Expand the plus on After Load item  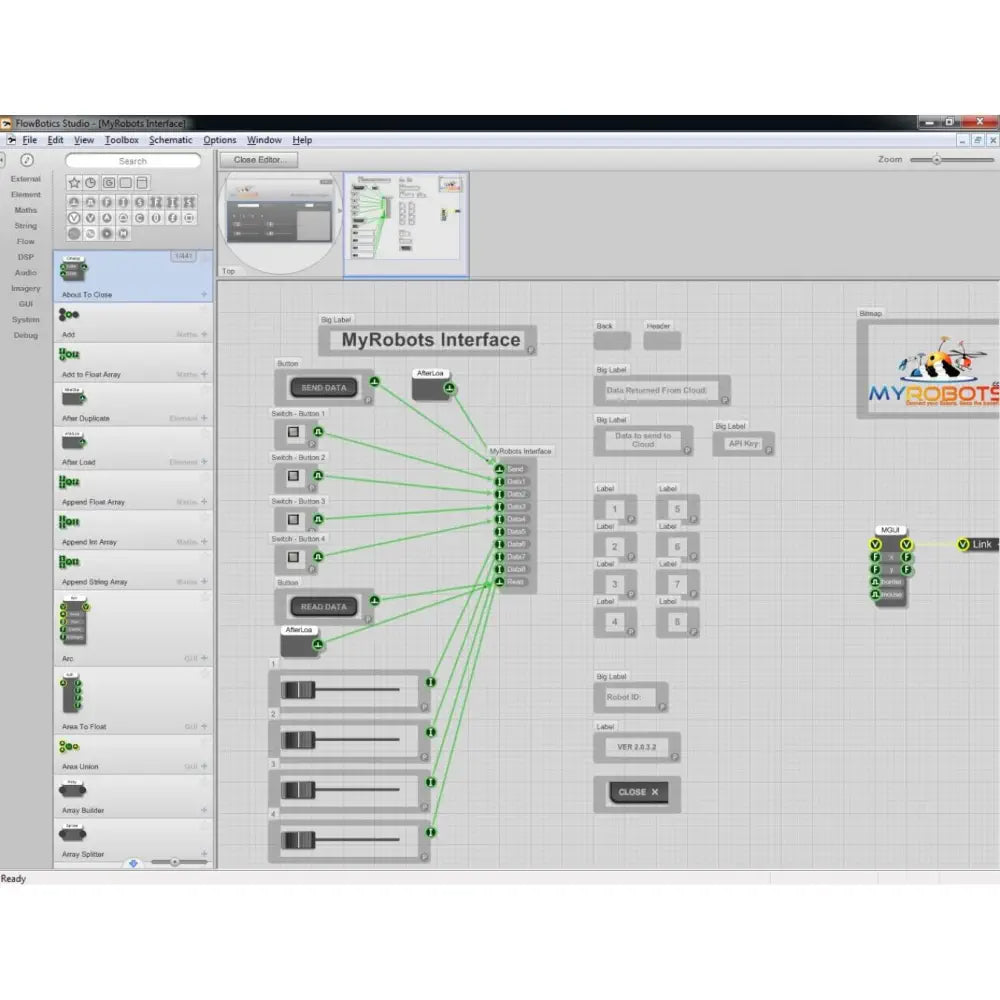204,462
